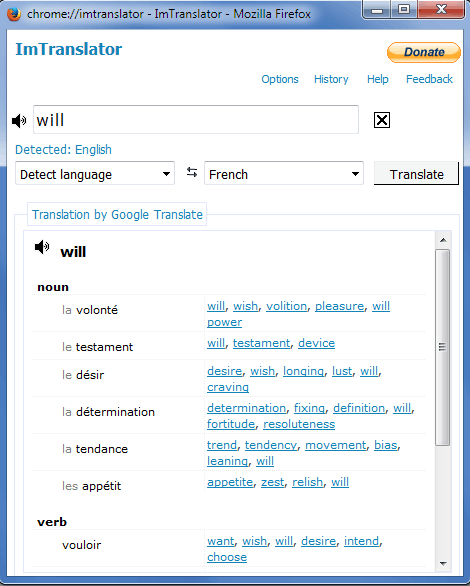Click 'le désir' translation text
Screen dimensions: 470x586
coord(83,375)
